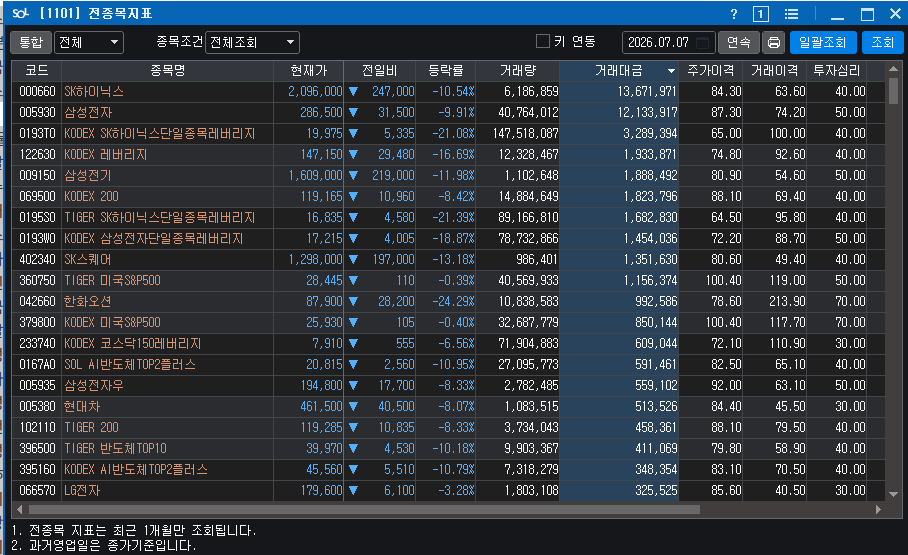Screen dimensions: 908x555
Task: Select KODEX 삼성전자단일종목레버리지 row name
Action: click(x=153, y=239)
